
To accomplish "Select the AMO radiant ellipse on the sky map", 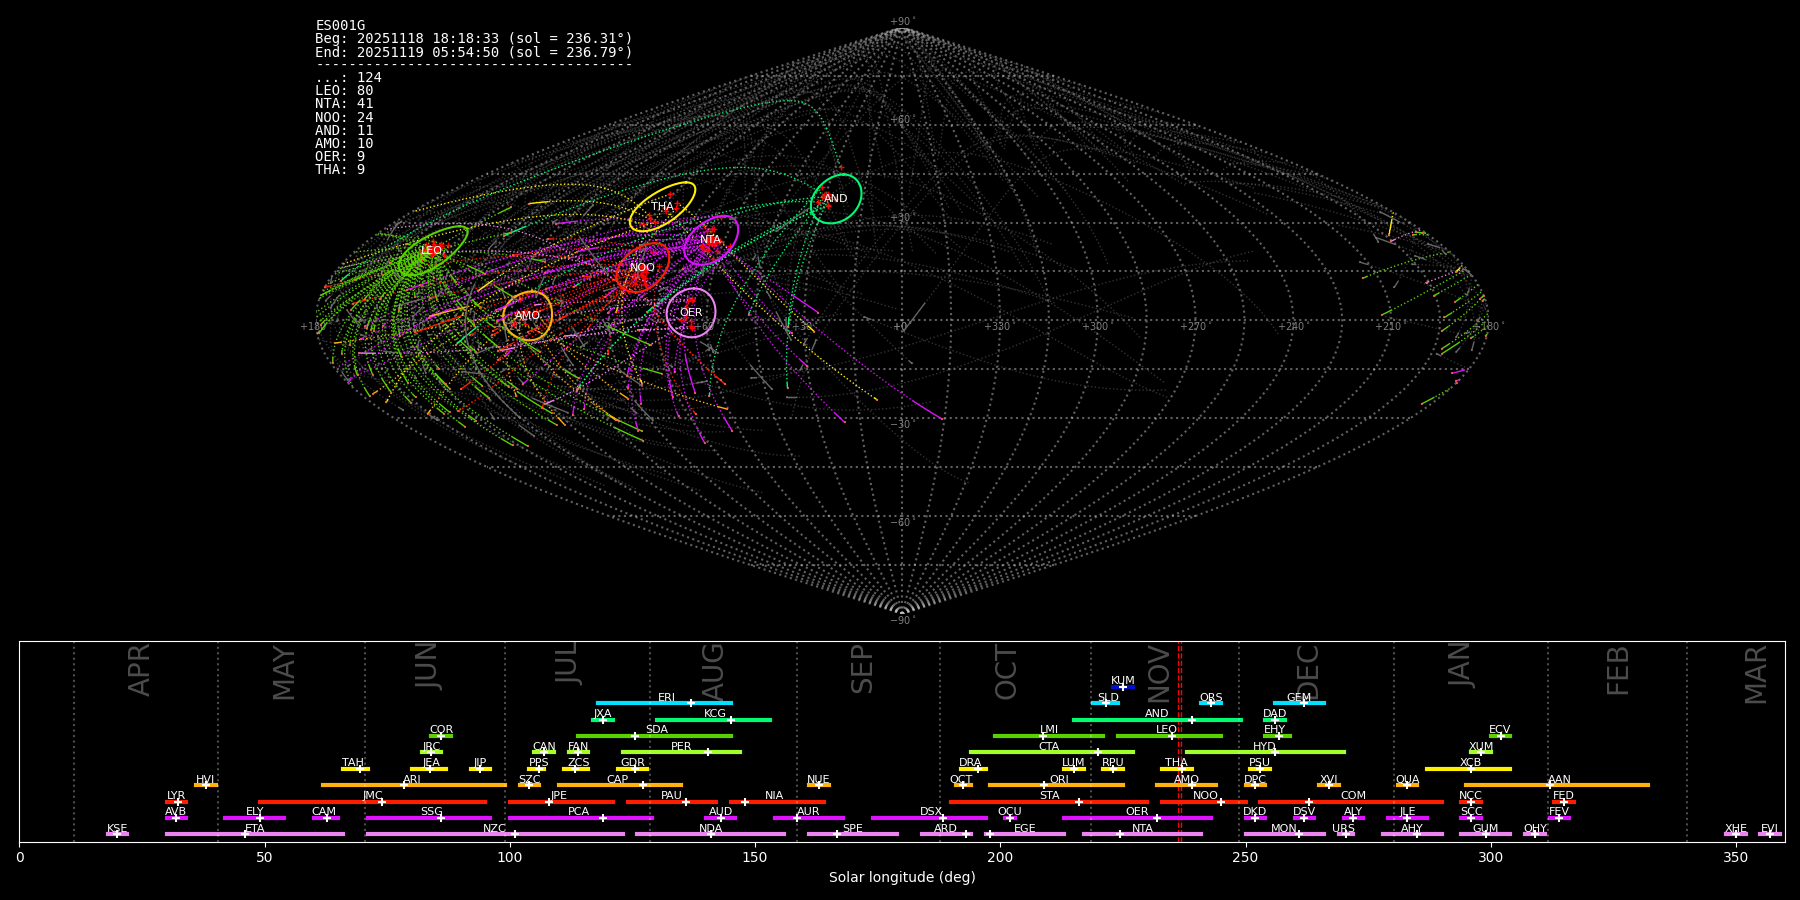I will point(528,316).
